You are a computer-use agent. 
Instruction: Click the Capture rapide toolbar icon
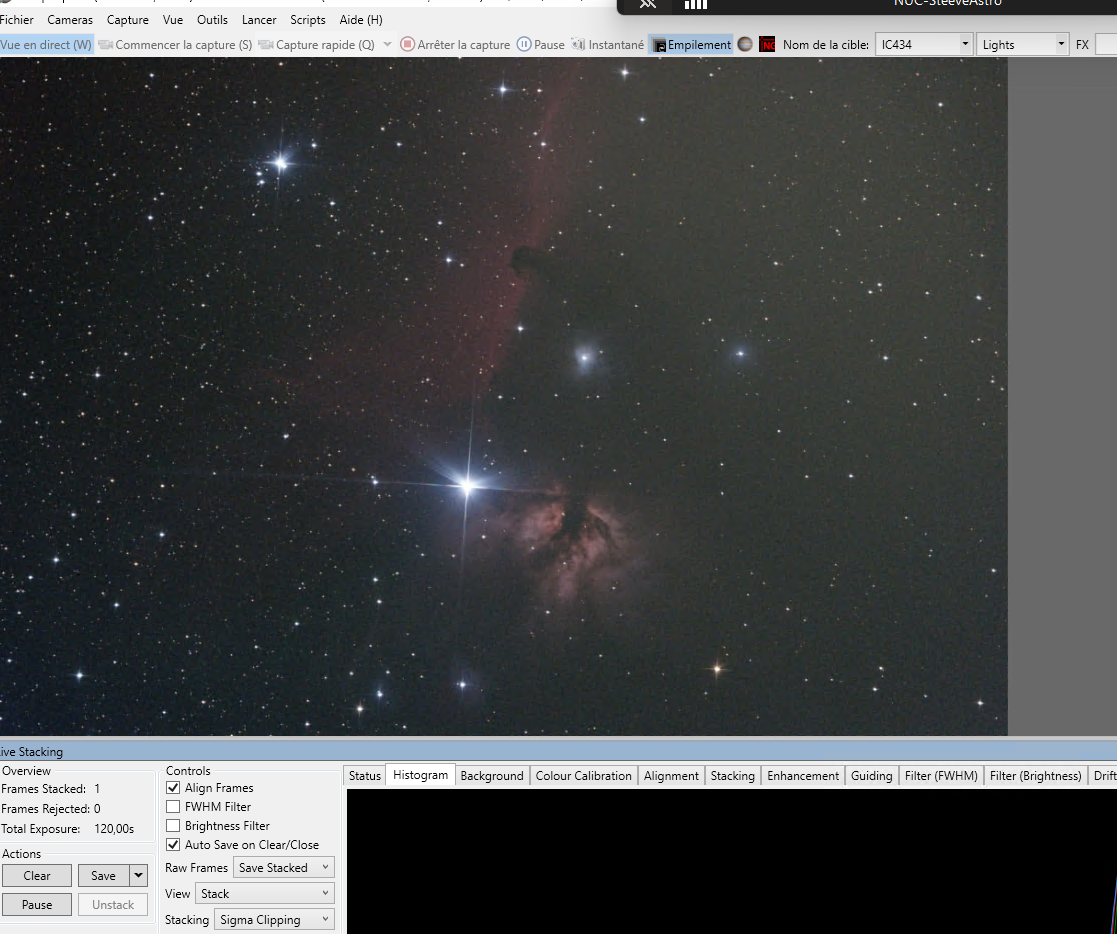(x=266, y=45)
